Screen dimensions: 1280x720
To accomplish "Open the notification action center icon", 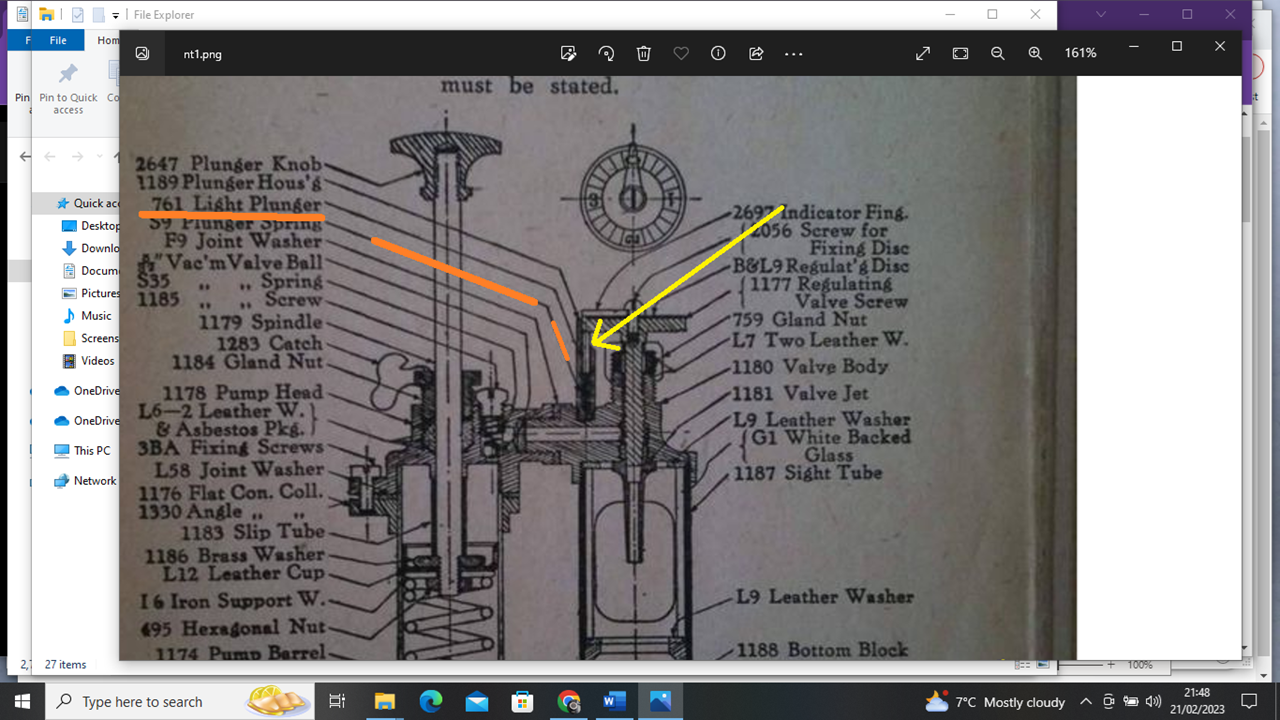I will 1248,702.
